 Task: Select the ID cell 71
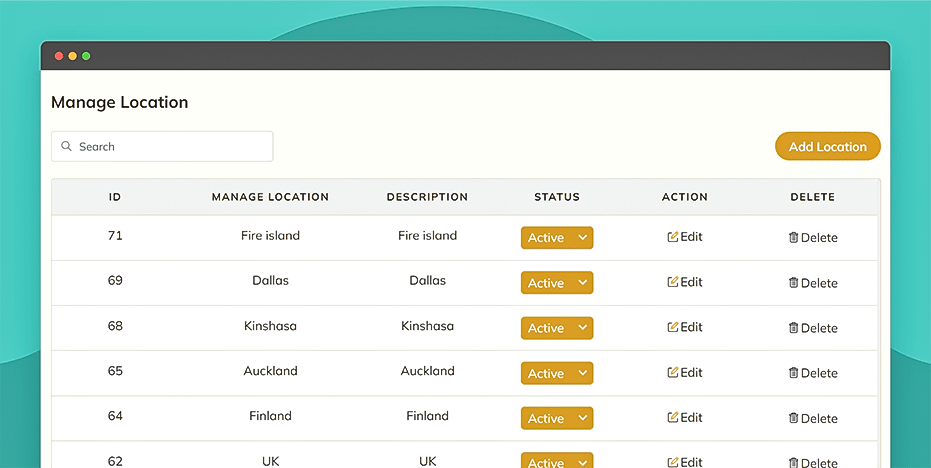pyautogui.click(x=115, y=236)
